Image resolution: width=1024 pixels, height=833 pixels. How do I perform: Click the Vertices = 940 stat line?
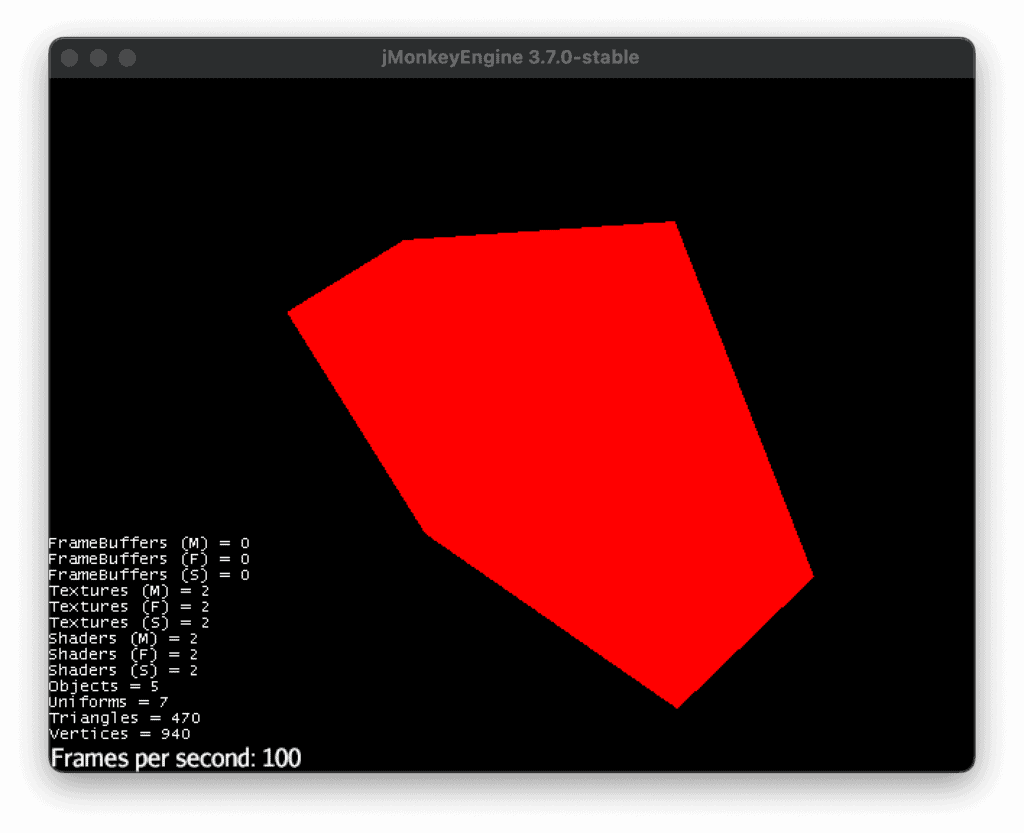coord(120,734)
